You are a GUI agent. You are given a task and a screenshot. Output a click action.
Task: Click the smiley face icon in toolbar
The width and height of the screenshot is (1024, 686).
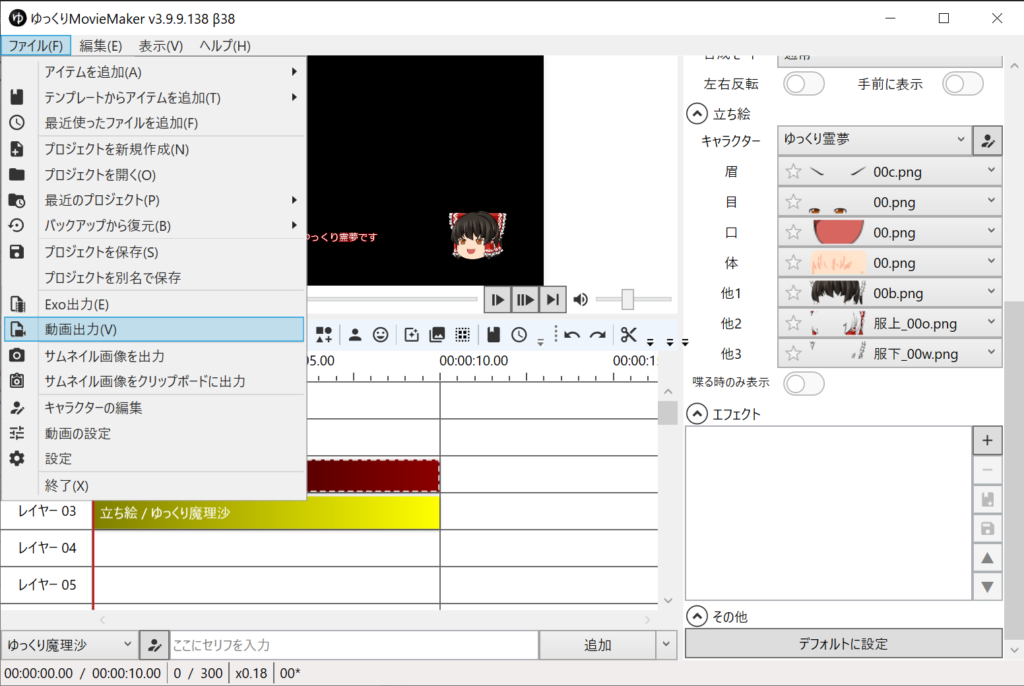[x=380, y=335]
